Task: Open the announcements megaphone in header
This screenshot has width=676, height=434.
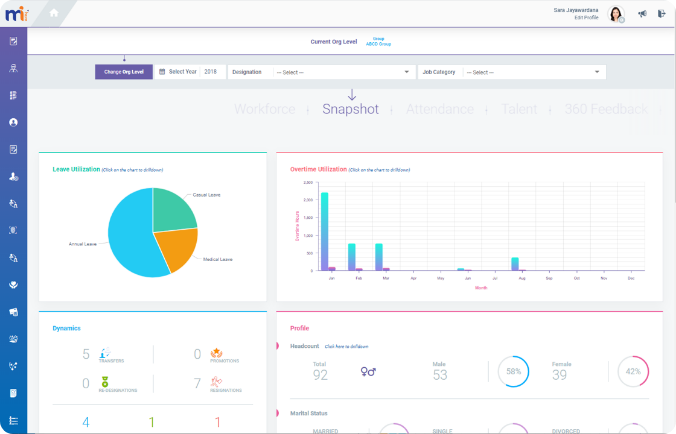Action: [x=642, y=14]
